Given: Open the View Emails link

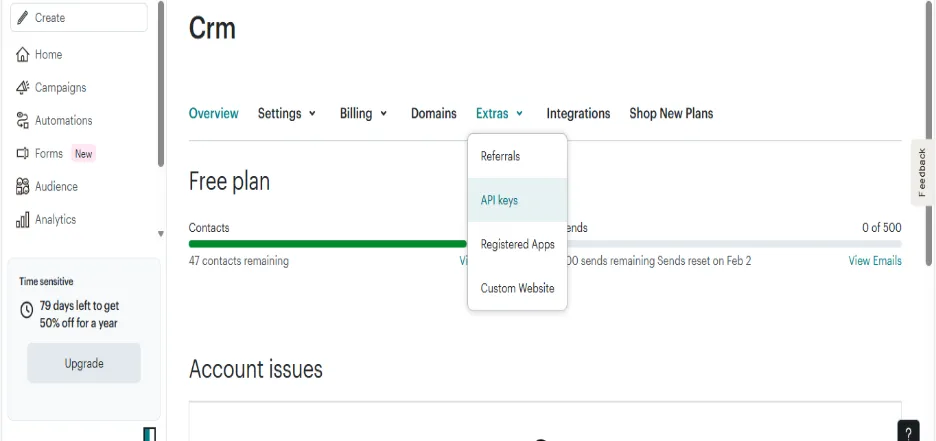Looking at the screenshot, I should (875, 261).
